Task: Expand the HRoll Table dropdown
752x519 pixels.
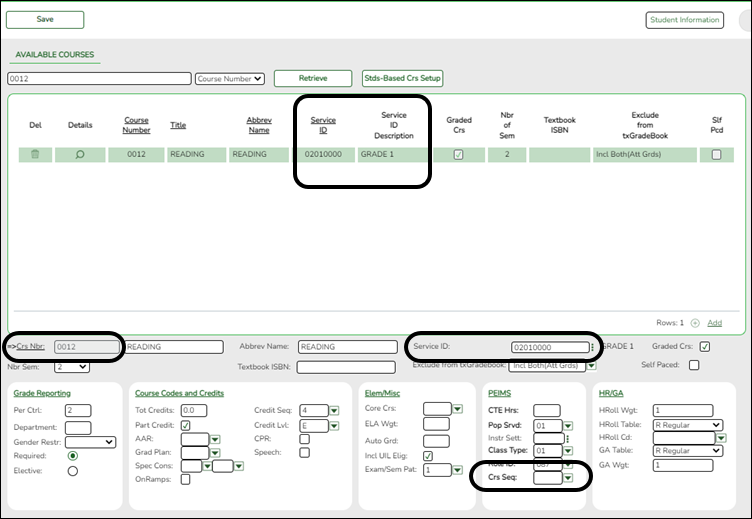Action: tap(688, 424)
